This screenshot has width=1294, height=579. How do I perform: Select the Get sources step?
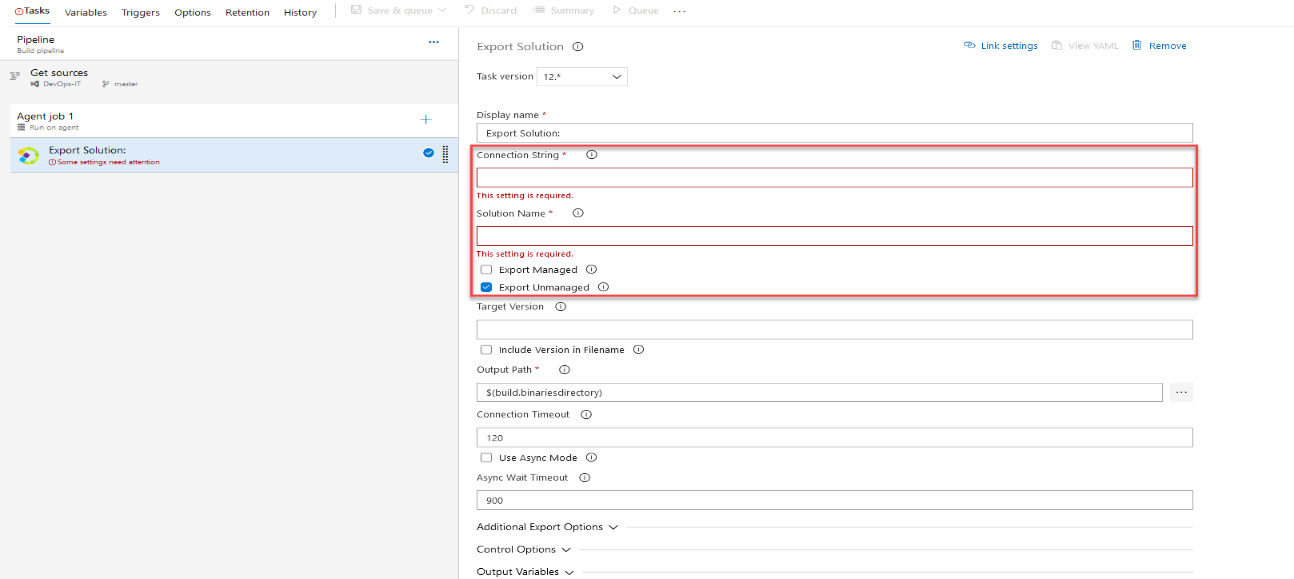point(228,78)
